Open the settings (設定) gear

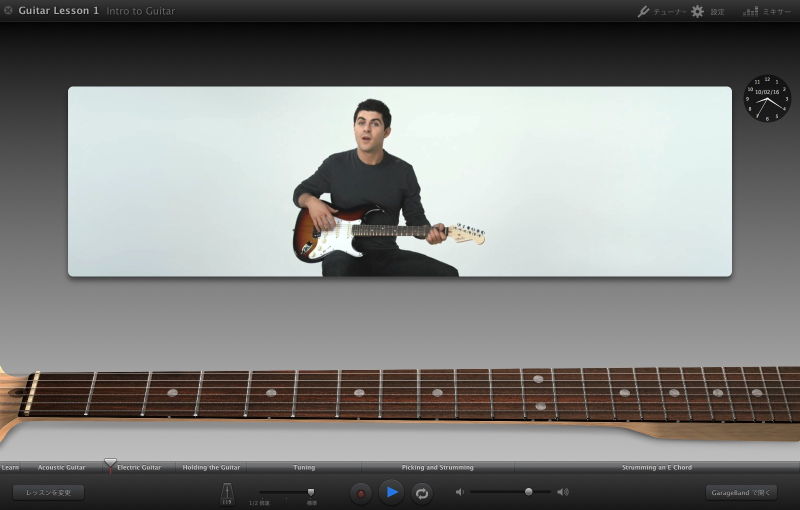[x=707, y=11]
